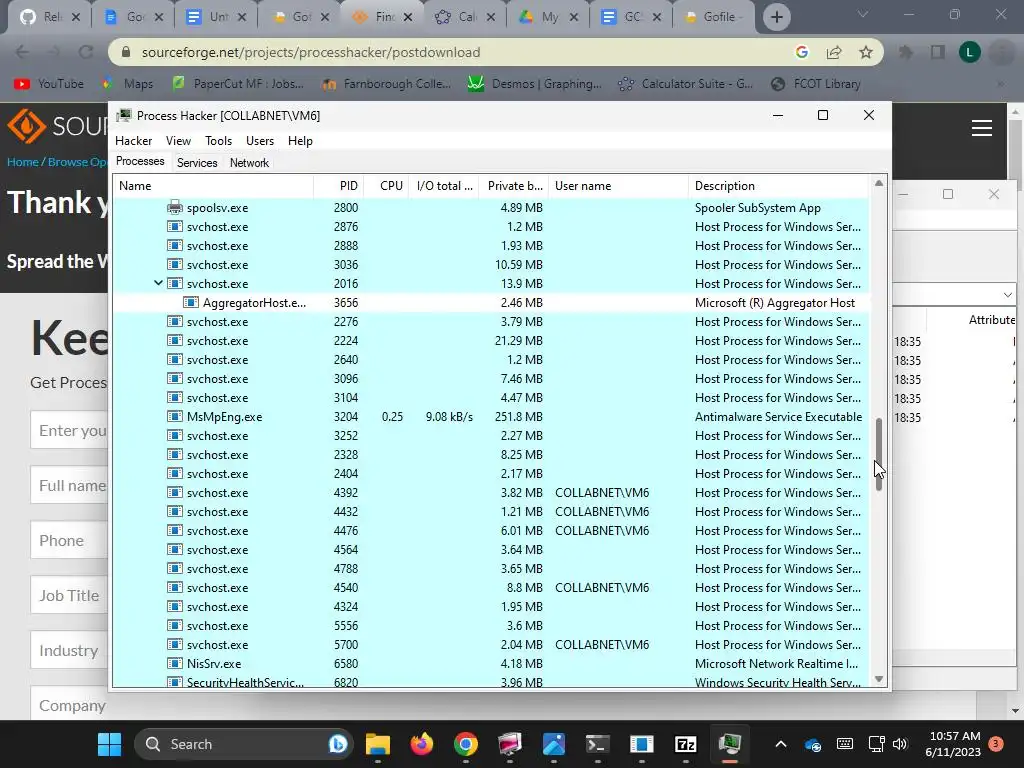Screen dimensions: 1024x768
Task: Open the dropdown in the background window
Action: (x=1007, y=295)
